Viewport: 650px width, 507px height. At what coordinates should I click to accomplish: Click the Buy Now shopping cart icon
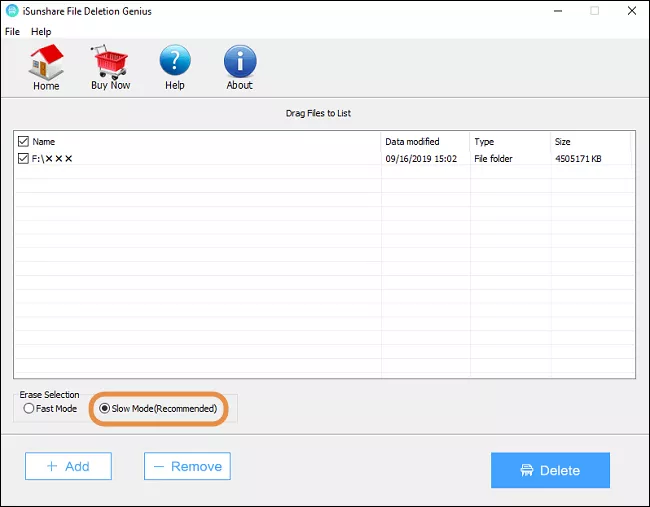[111, 63]
